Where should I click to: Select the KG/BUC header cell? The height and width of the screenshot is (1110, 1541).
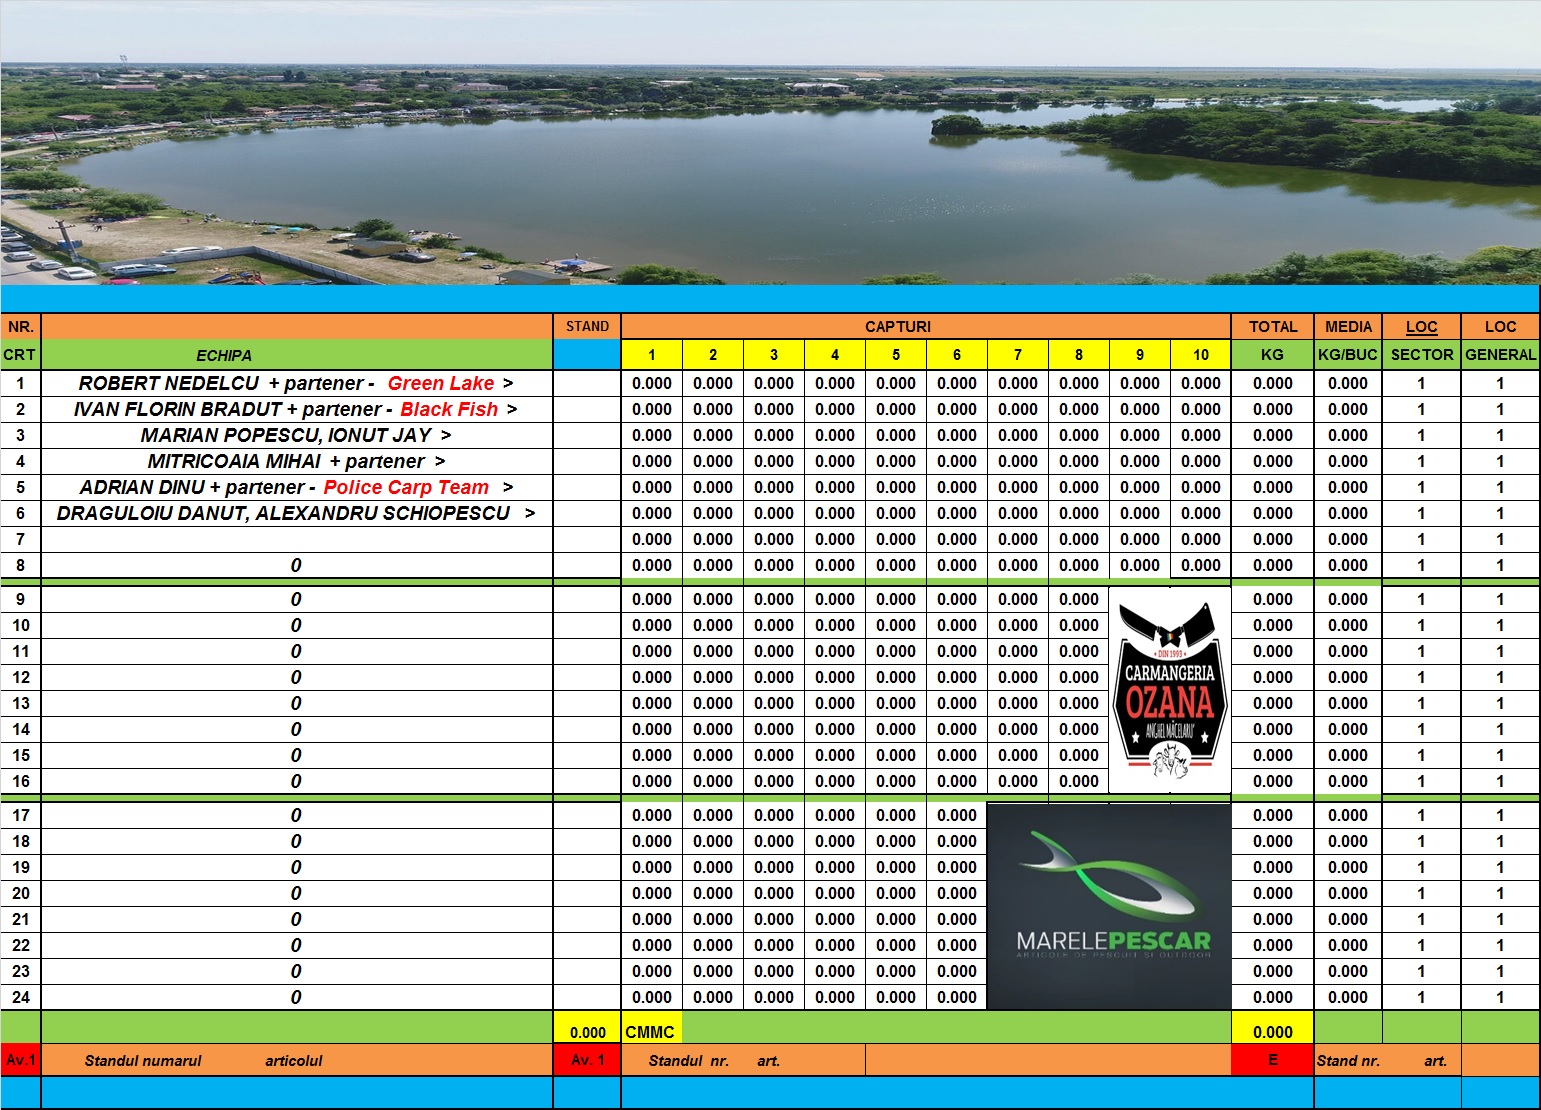(x=1348, y=355)
